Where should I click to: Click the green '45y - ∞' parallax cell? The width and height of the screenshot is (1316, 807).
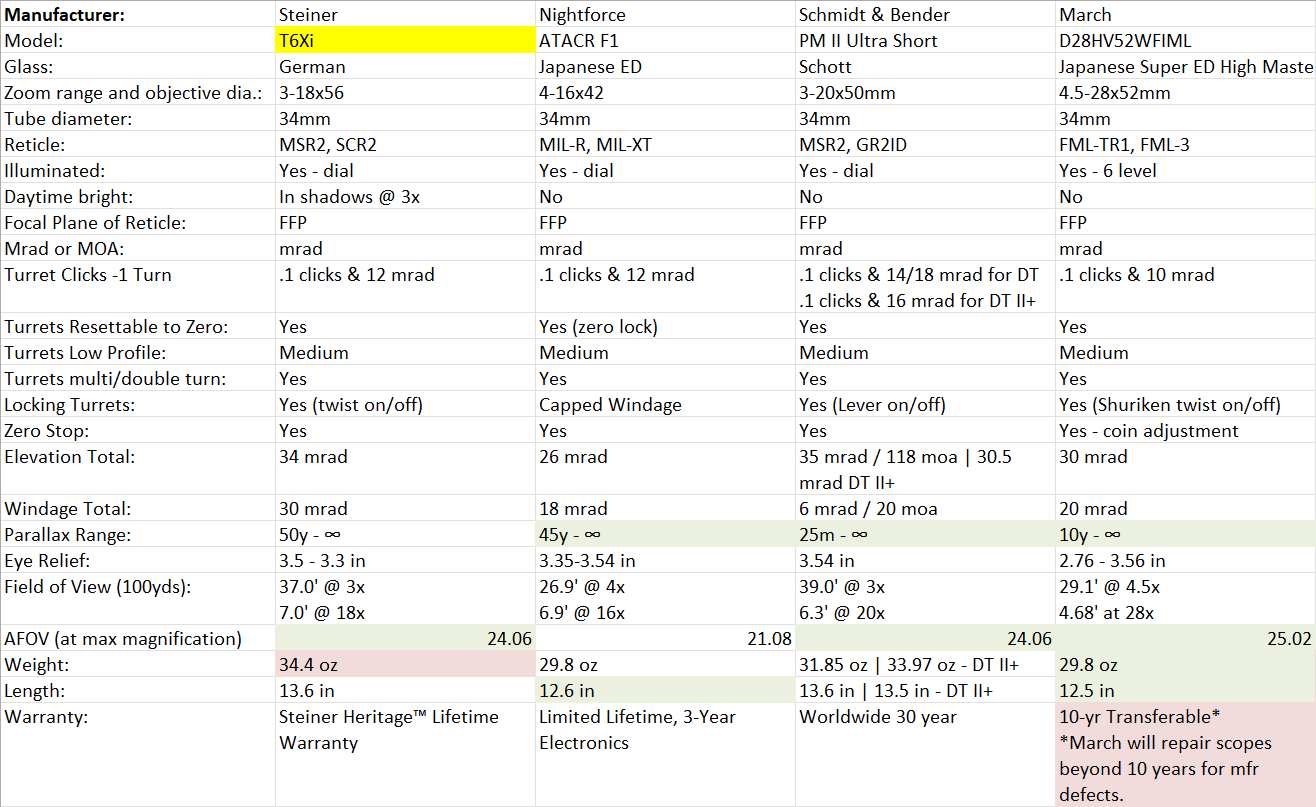coord(666,535)
